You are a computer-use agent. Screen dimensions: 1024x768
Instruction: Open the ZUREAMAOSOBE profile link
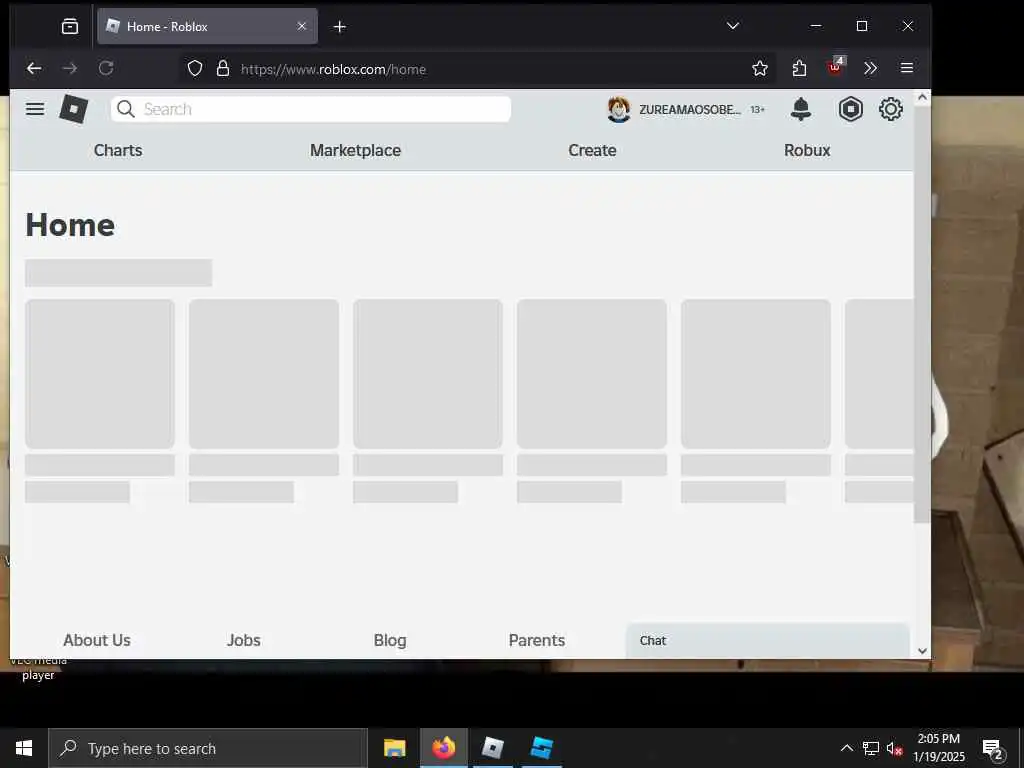690,110
